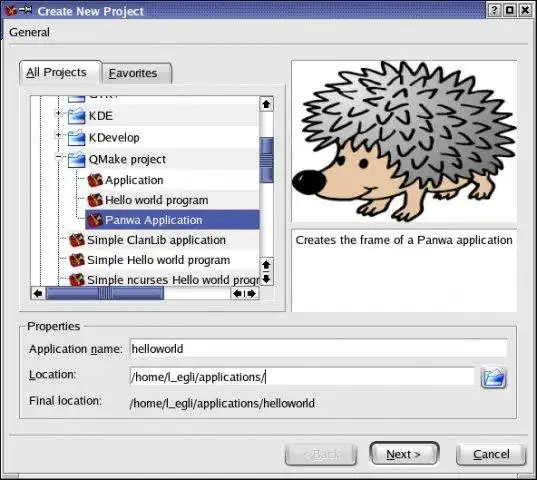Expand the KDE tree node
The image size is (537, 480).
tap(59, 113)
